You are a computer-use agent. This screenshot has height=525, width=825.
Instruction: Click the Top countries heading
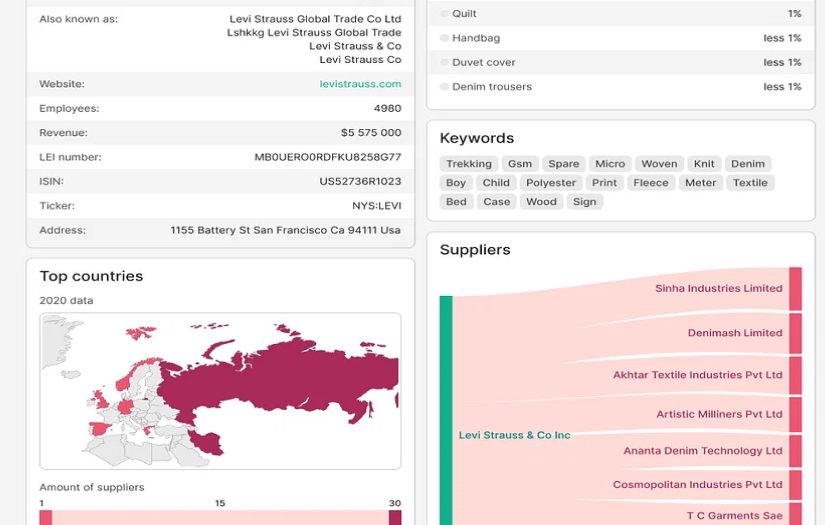(91, 276)
